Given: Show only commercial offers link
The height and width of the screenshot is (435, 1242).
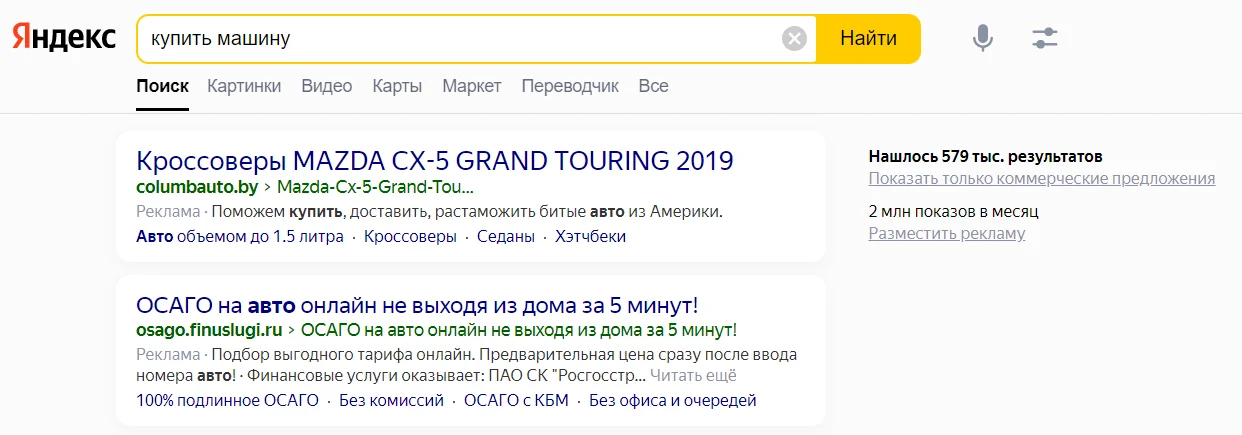Looking at the screenshot, I should coord(1041,179).
